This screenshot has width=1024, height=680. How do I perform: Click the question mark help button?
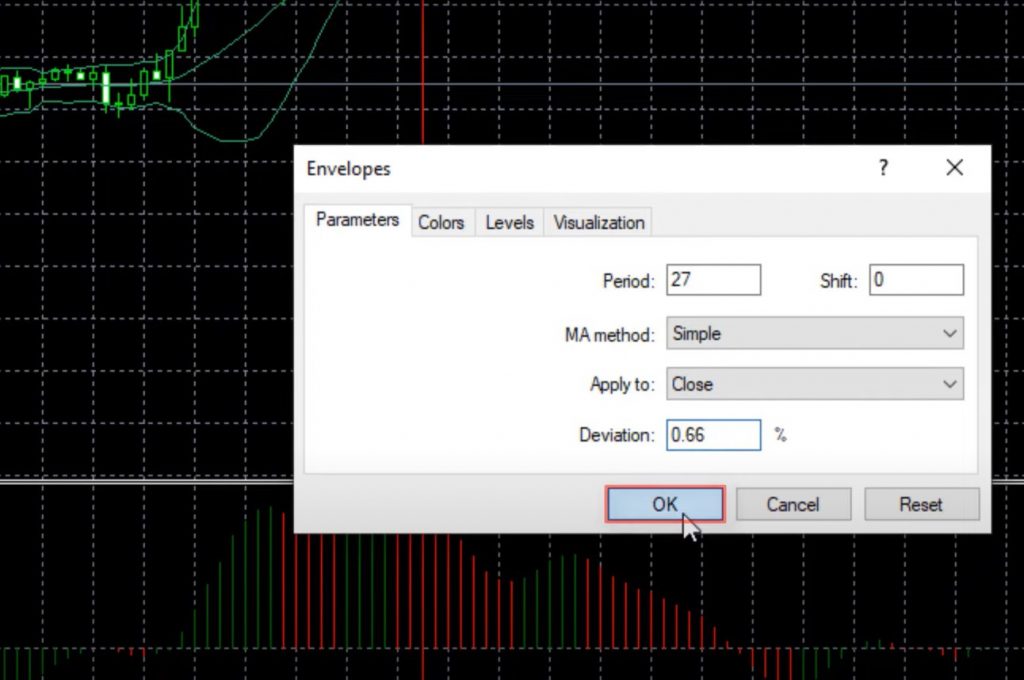click(x=883, y=168)
